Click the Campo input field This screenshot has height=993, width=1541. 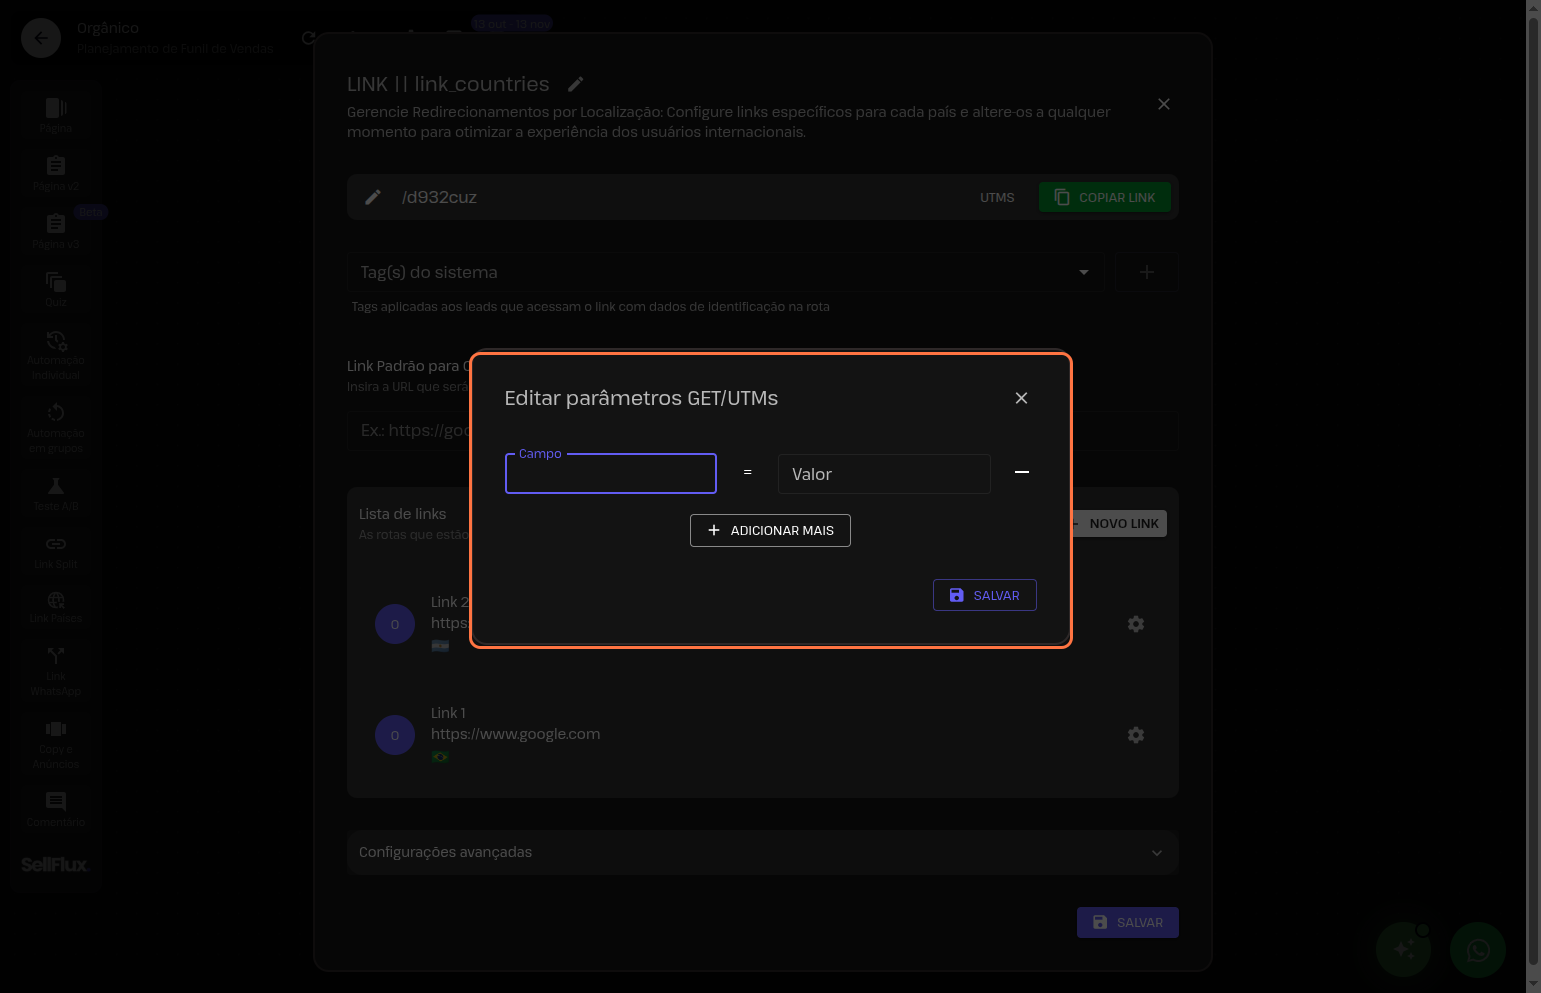pos(610,474)
